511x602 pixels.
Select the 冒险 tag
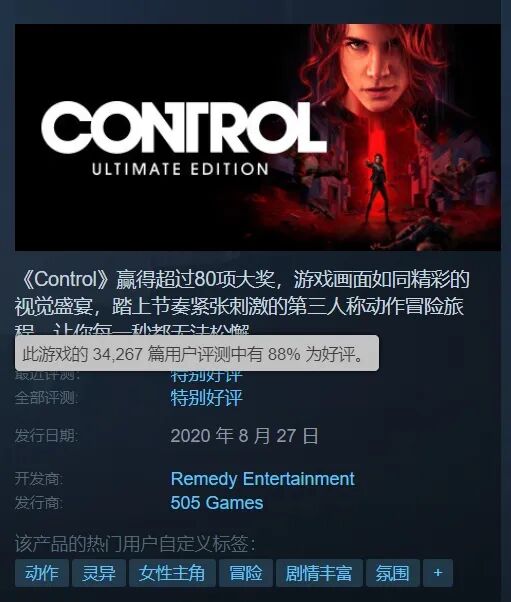coord(246,573)
